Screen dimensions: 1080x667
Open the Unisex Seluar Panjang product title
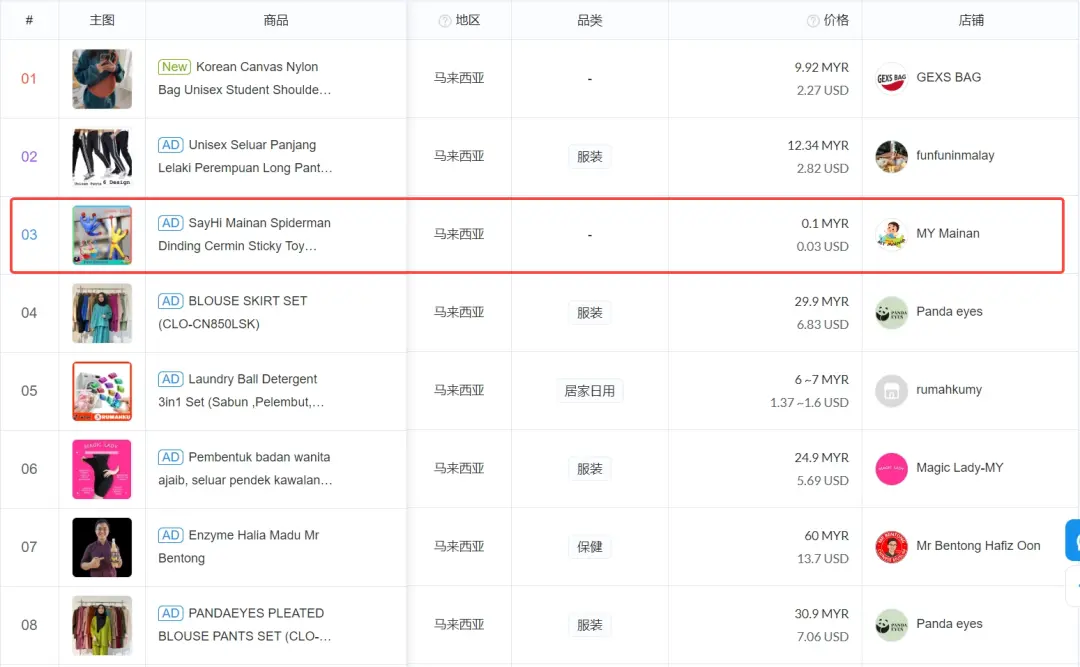coord(245,156)
